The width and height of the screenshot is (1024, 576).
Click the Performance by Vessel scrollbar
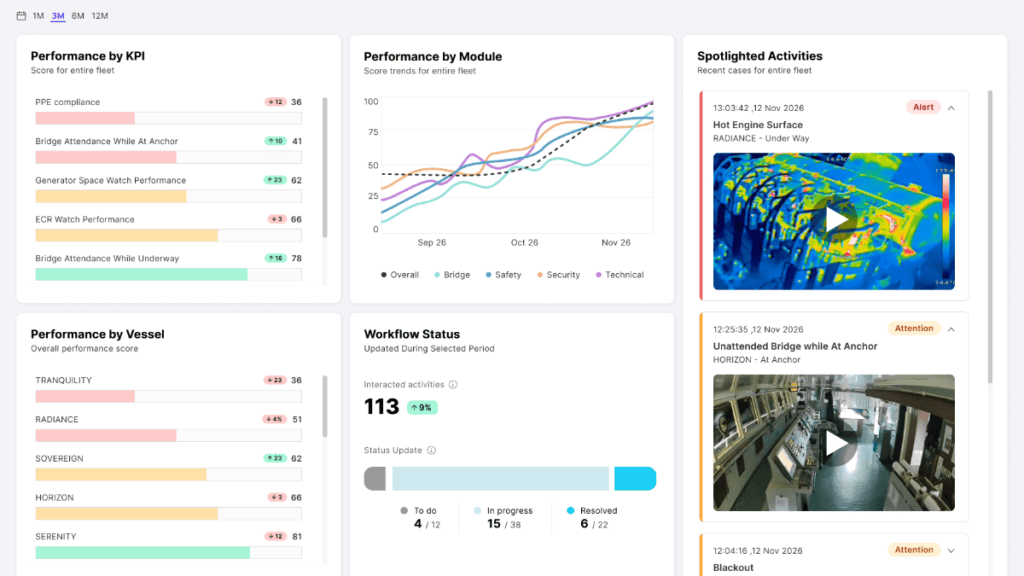(x=325, y=406)
